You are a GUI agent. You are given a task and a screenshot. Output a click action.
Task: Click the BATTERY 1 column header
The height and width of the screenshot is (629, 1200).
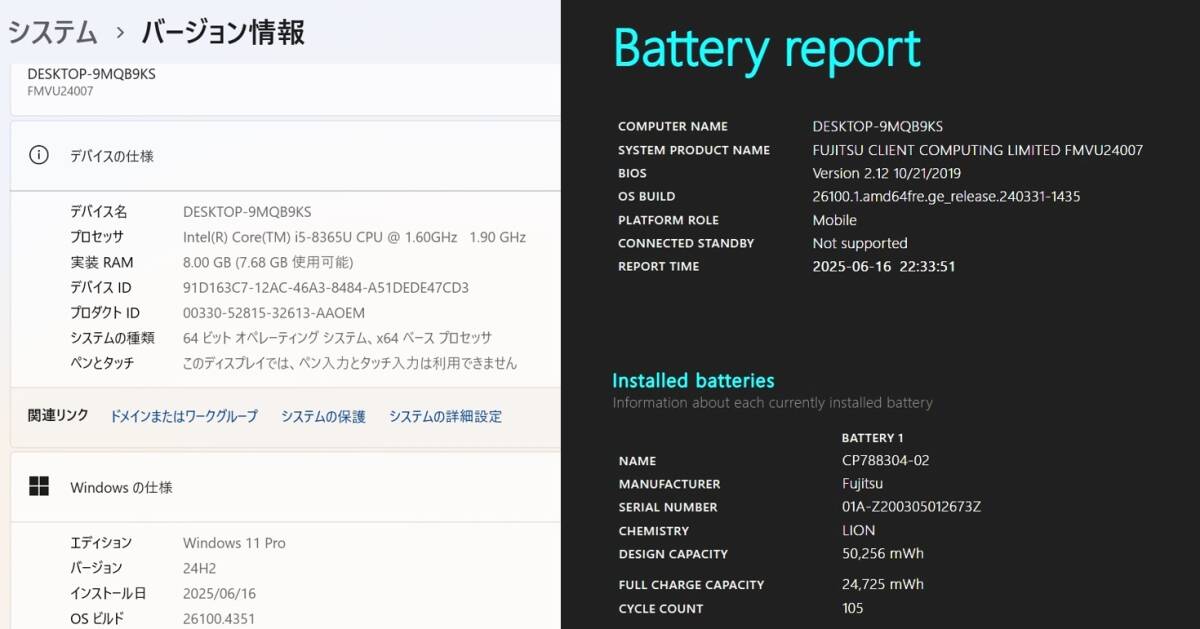pos(873,438)
